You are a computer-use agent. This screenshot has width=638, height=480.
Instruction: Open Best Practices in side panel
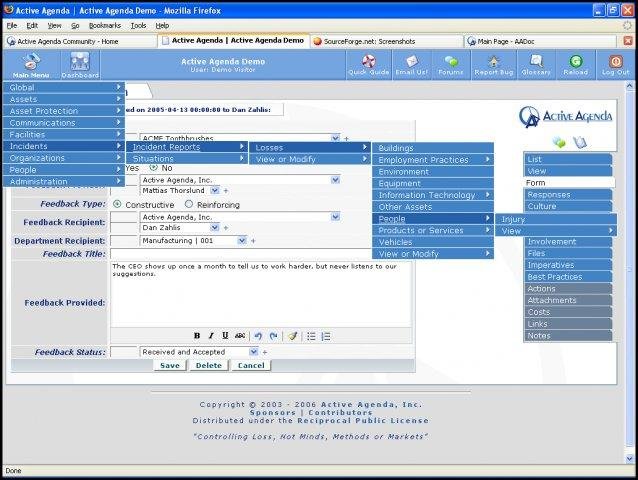(568, 277)
